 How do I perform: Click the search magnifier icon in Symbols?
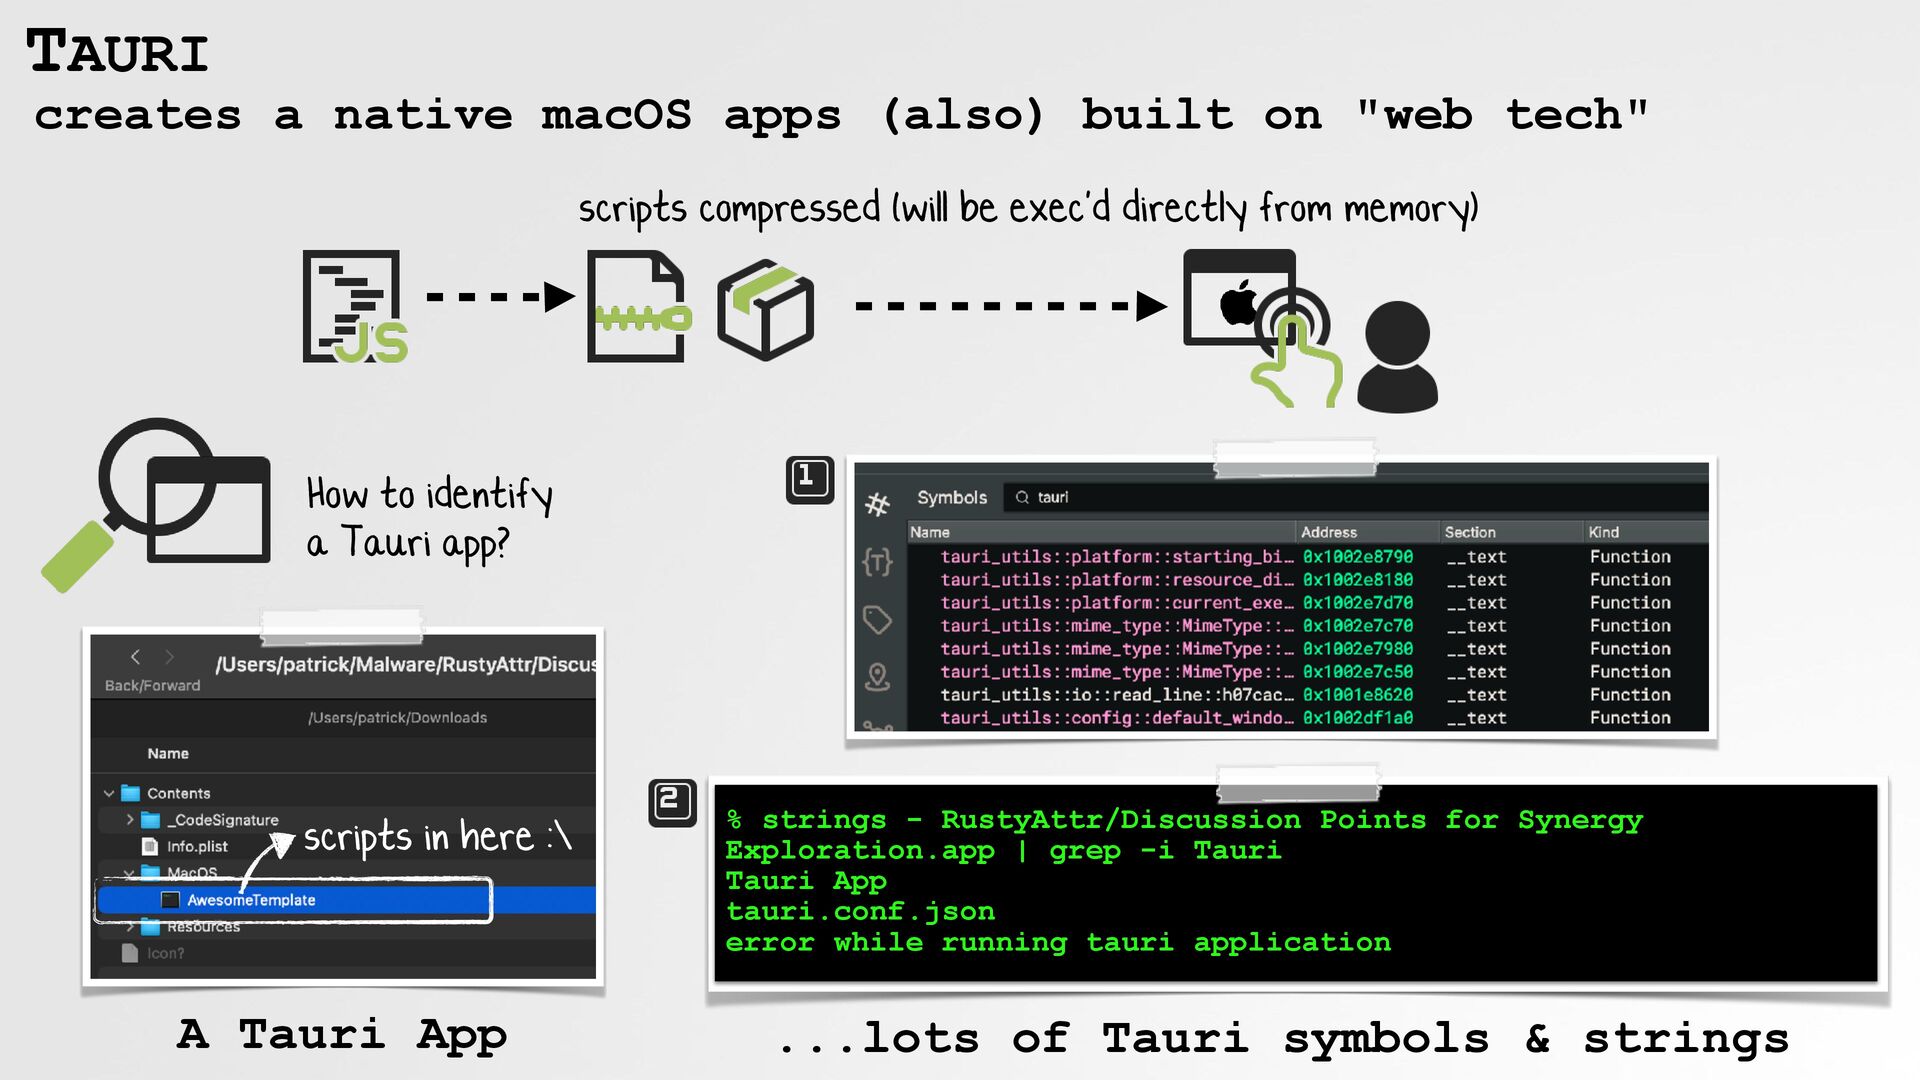pyautogui.click(x=1022, y=497)
